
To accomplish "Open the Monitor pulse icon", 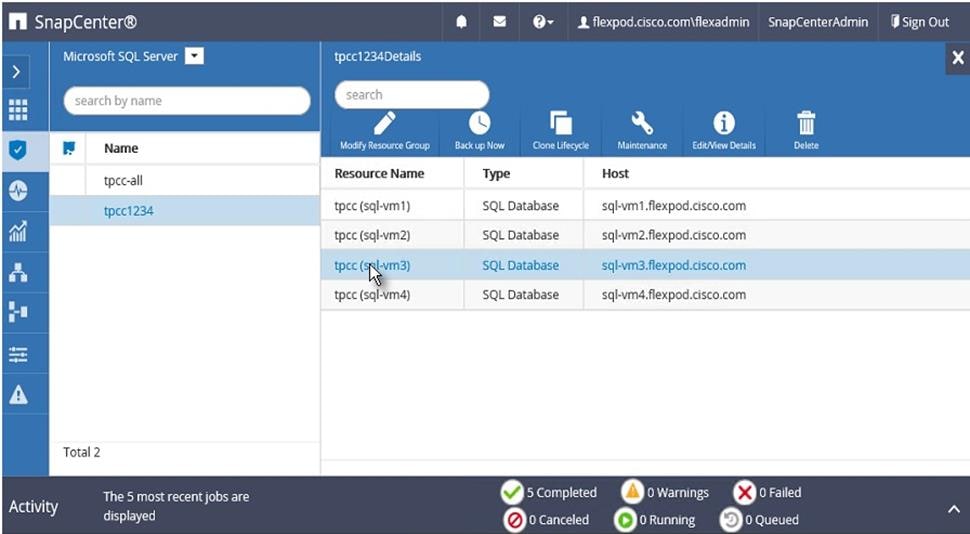I will pos(18,191).
